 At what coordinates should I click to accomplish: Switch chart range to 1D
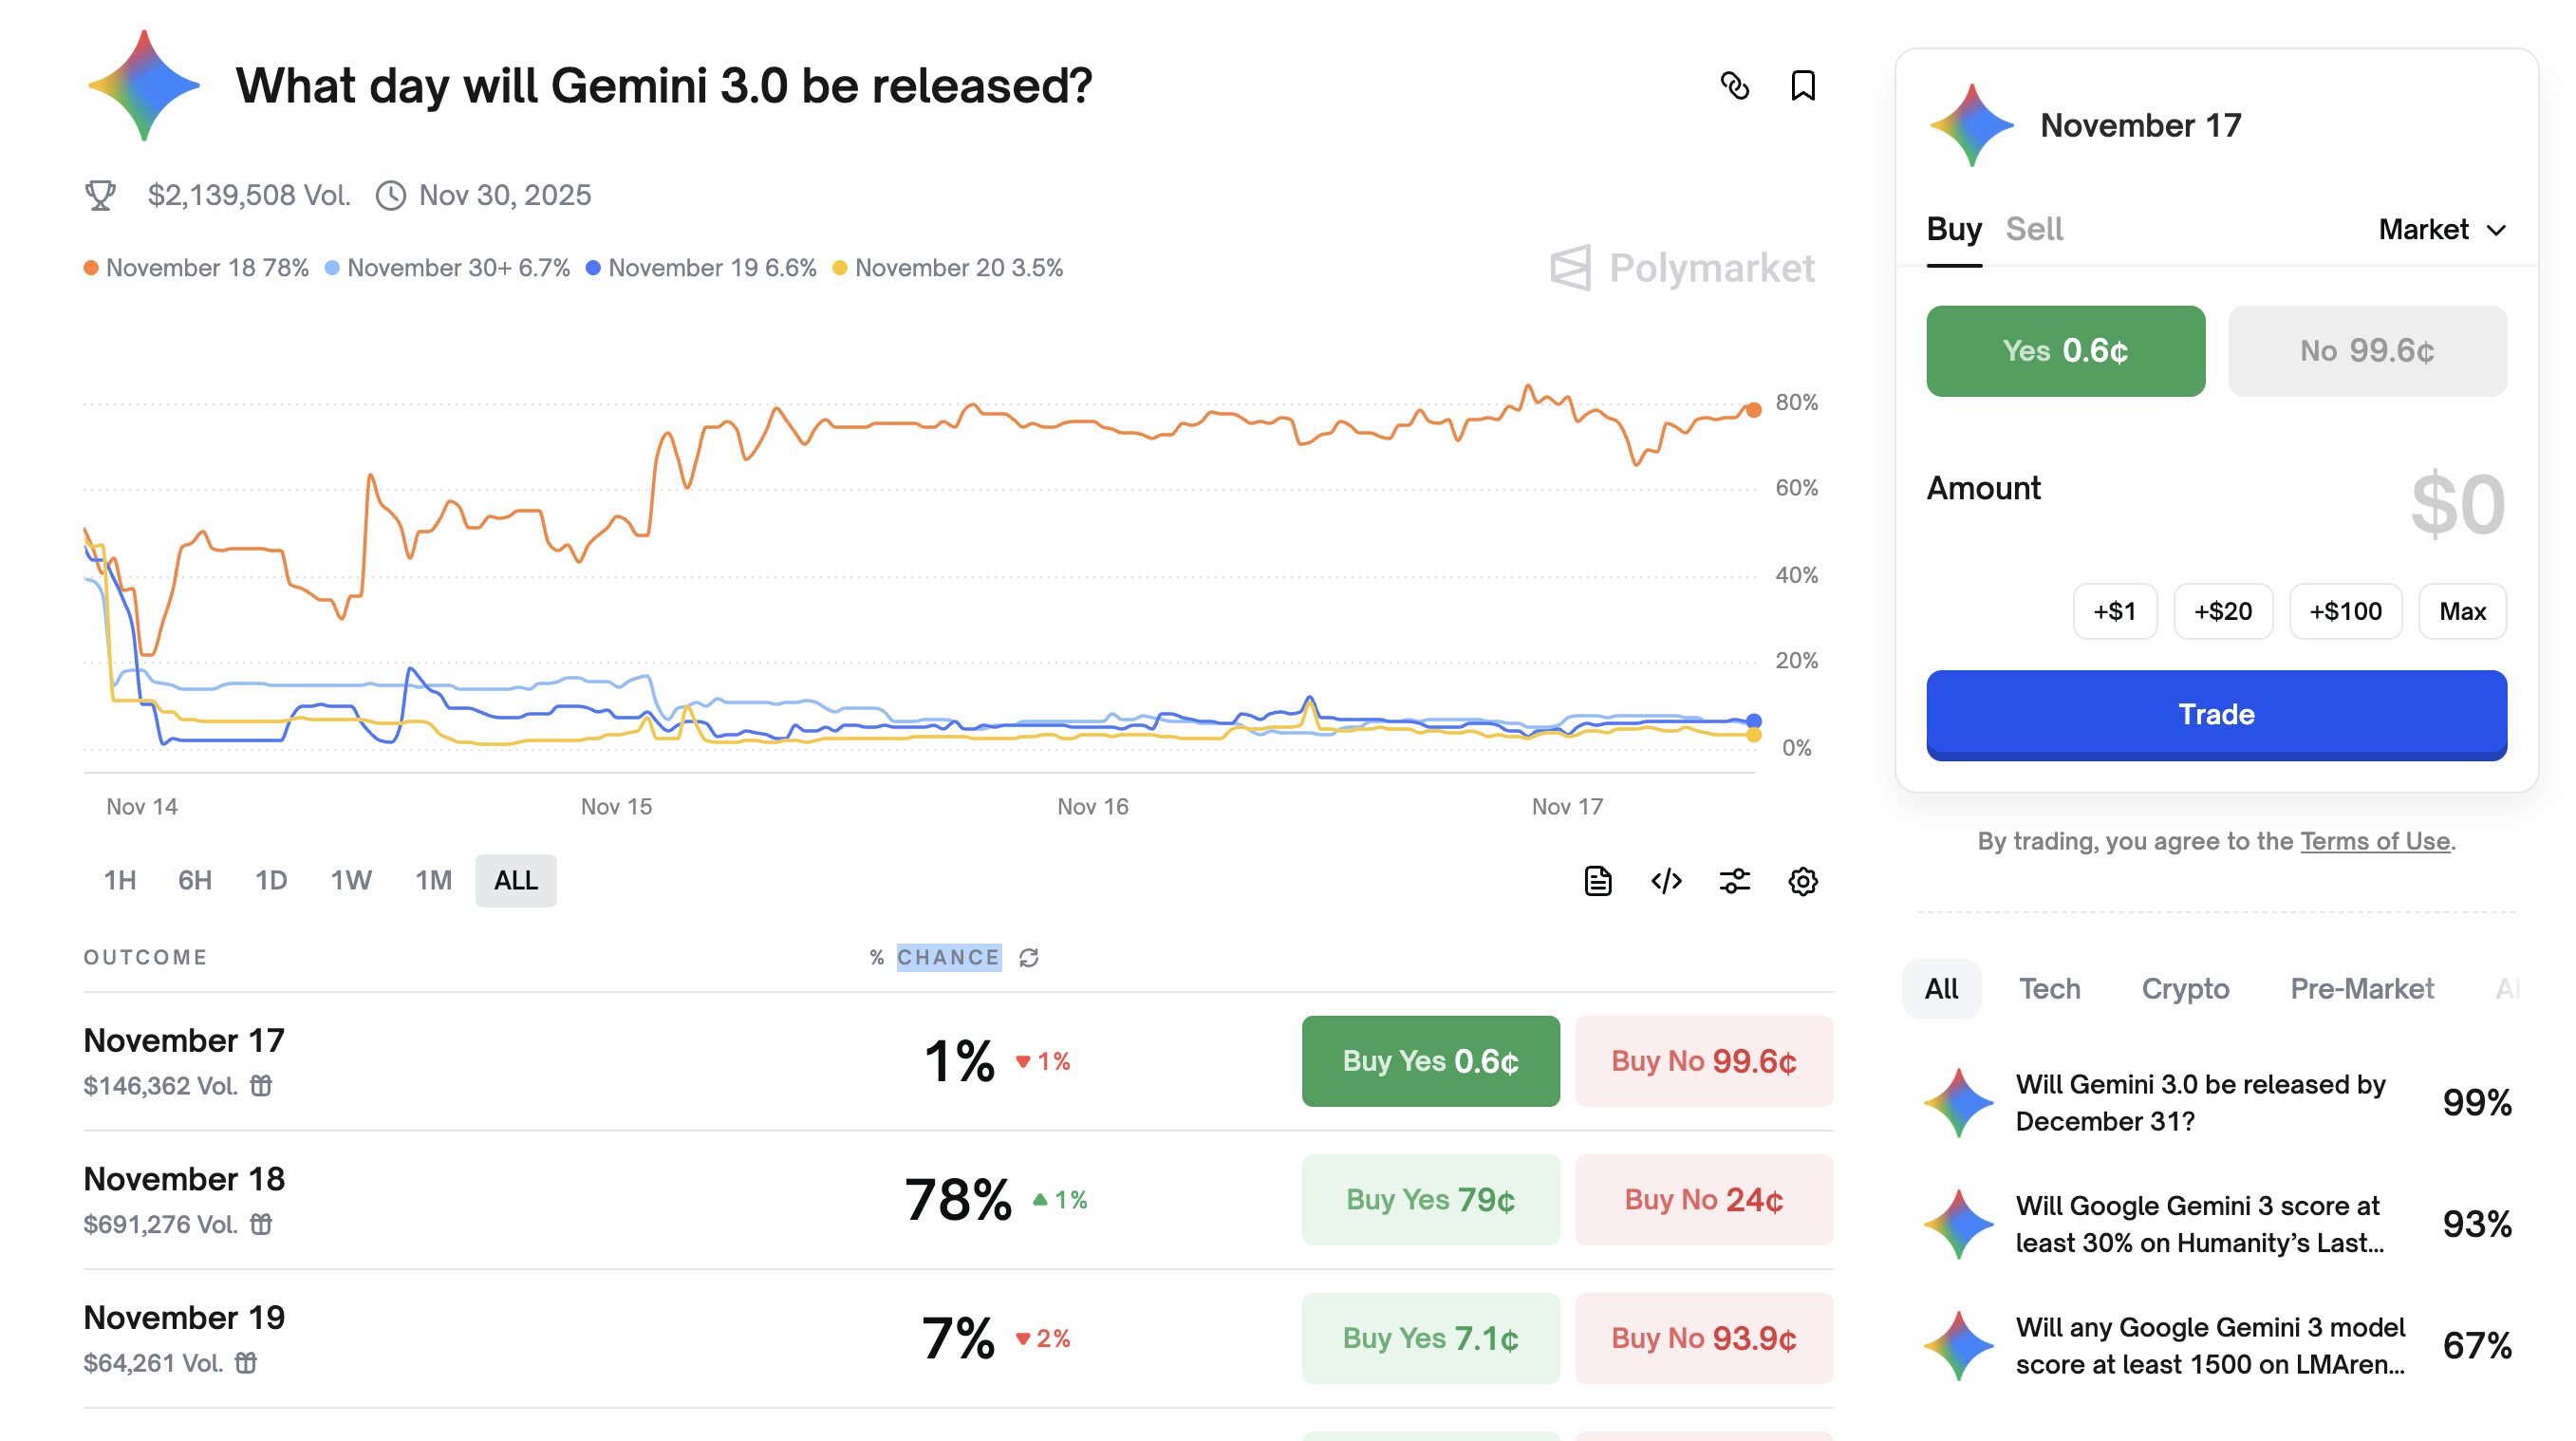[271, 881]
